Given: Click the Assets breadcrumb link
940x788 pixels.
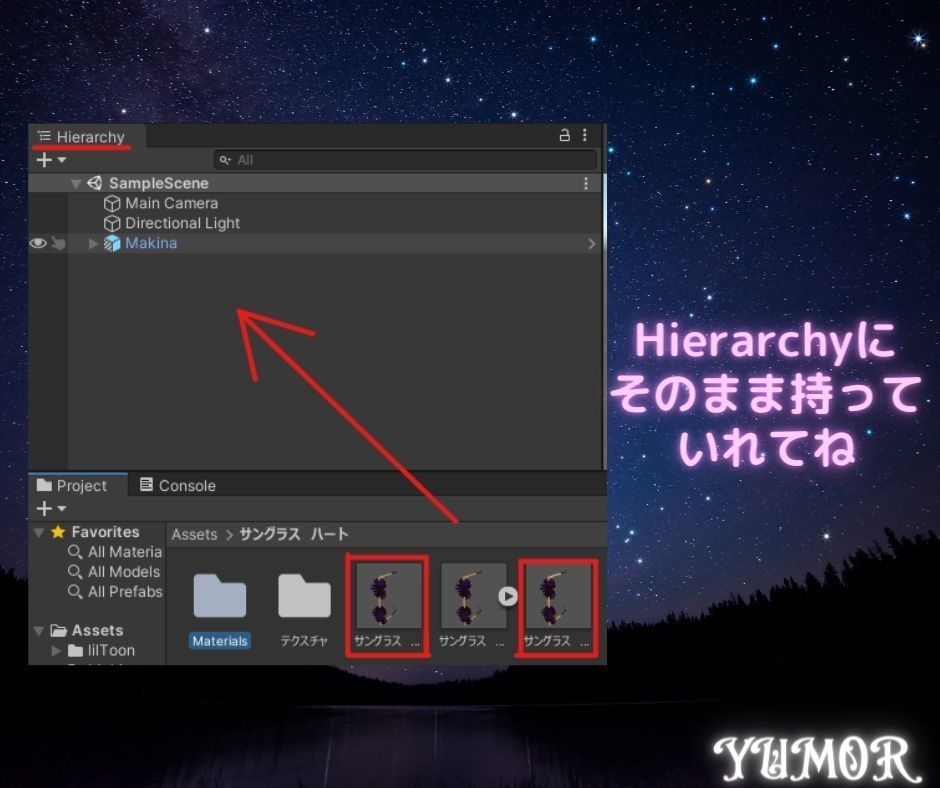Looking at the screenshot, I should pyautogui.click(x=195, y=534).
